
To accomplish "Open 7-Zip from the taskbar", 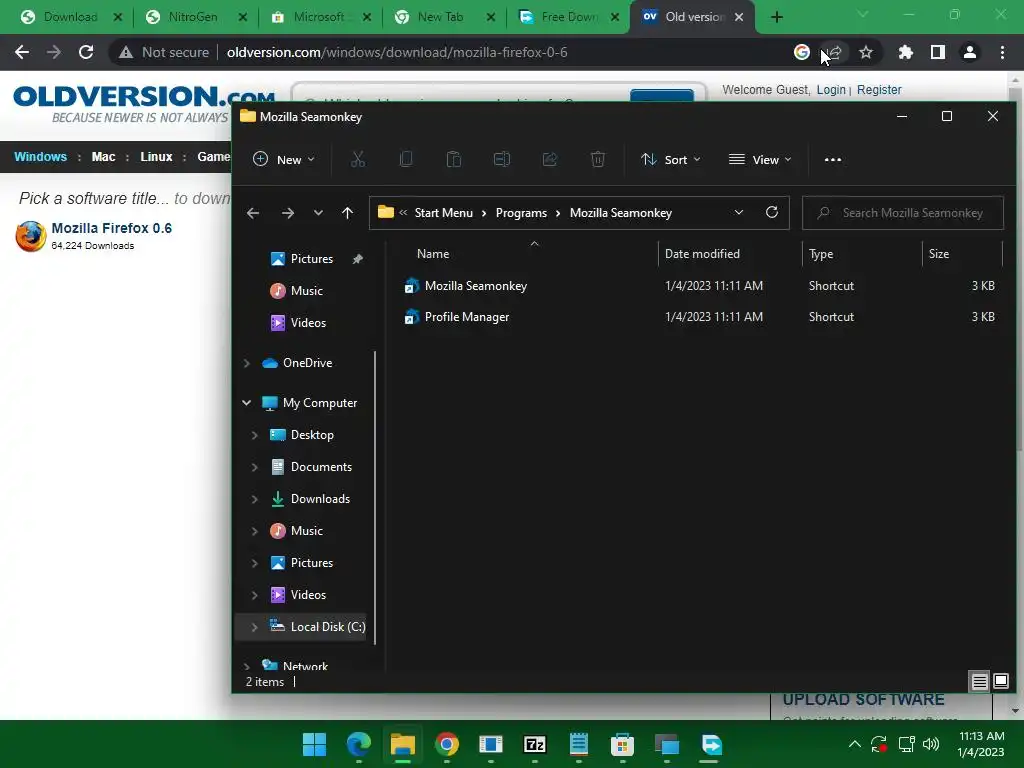I will (535, 744).
